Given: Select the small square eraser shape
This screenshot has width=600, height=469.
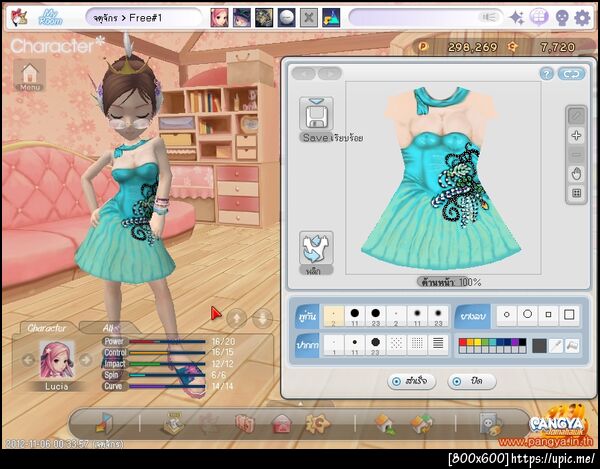Looking at the screenshot, I should (x=548, y=315).
